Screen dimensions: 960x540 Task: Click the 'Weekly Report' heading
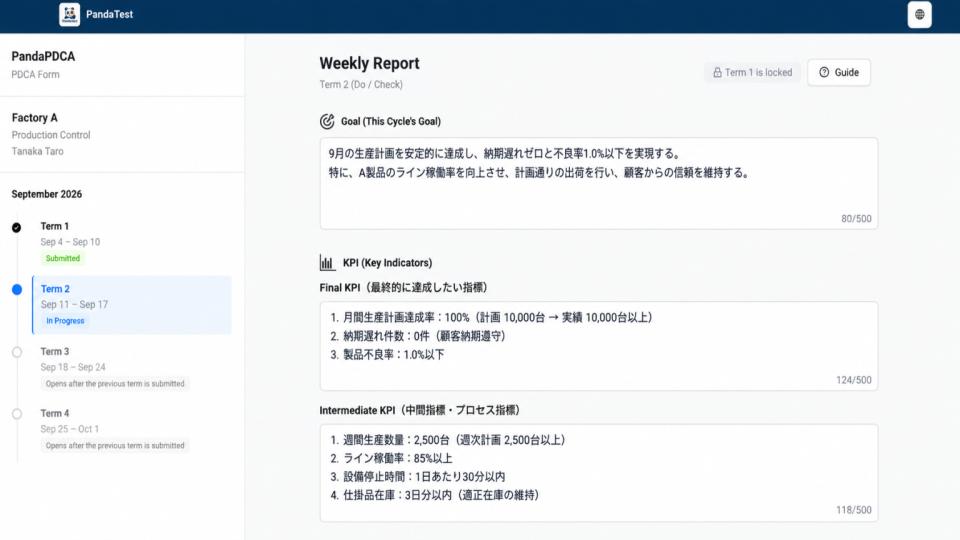(369, 63)
